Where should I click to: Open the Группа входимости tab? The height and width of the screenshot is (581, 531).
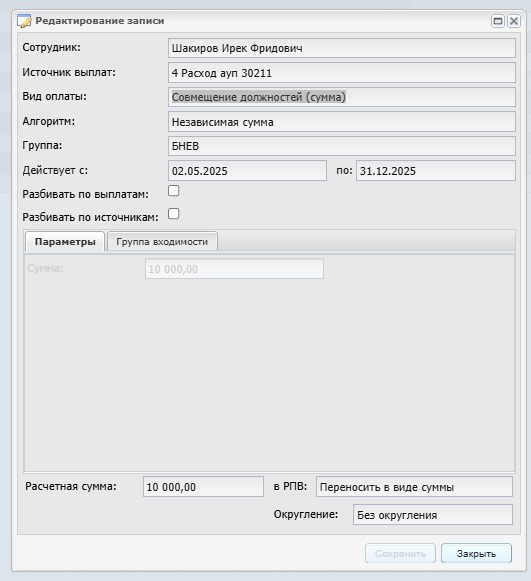162,242
